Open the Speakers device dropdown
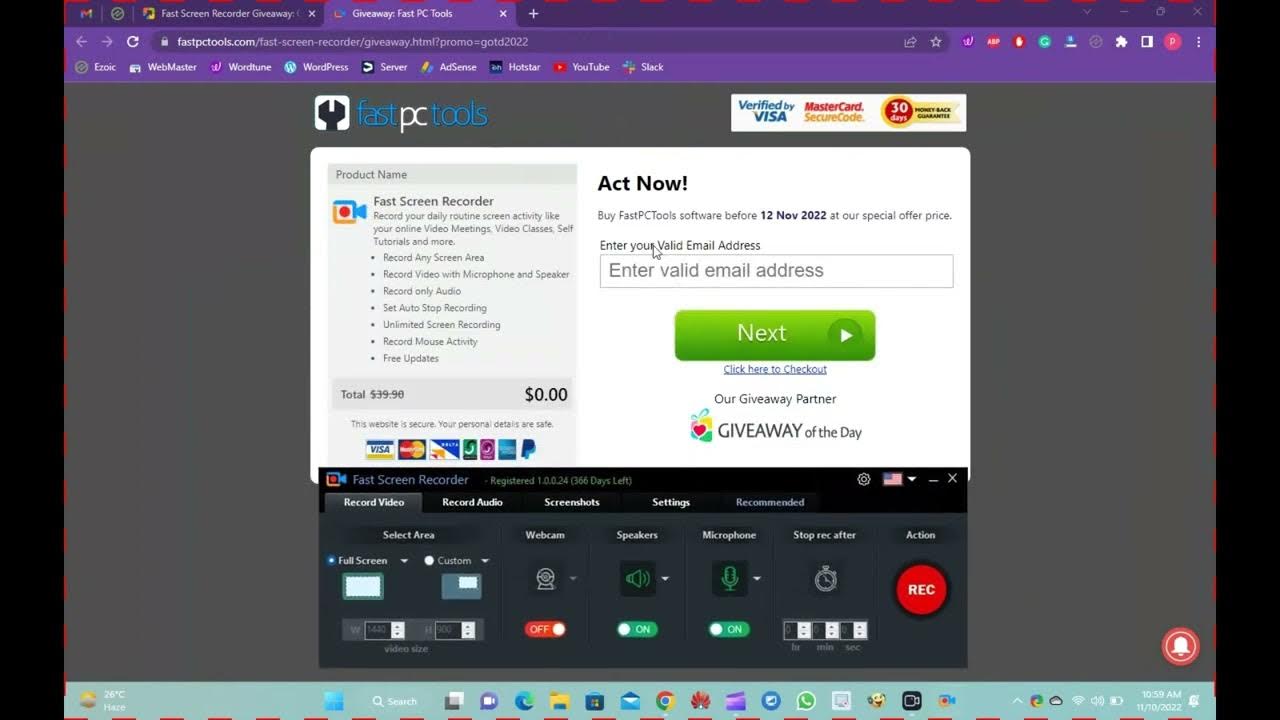 click(665, 579)
